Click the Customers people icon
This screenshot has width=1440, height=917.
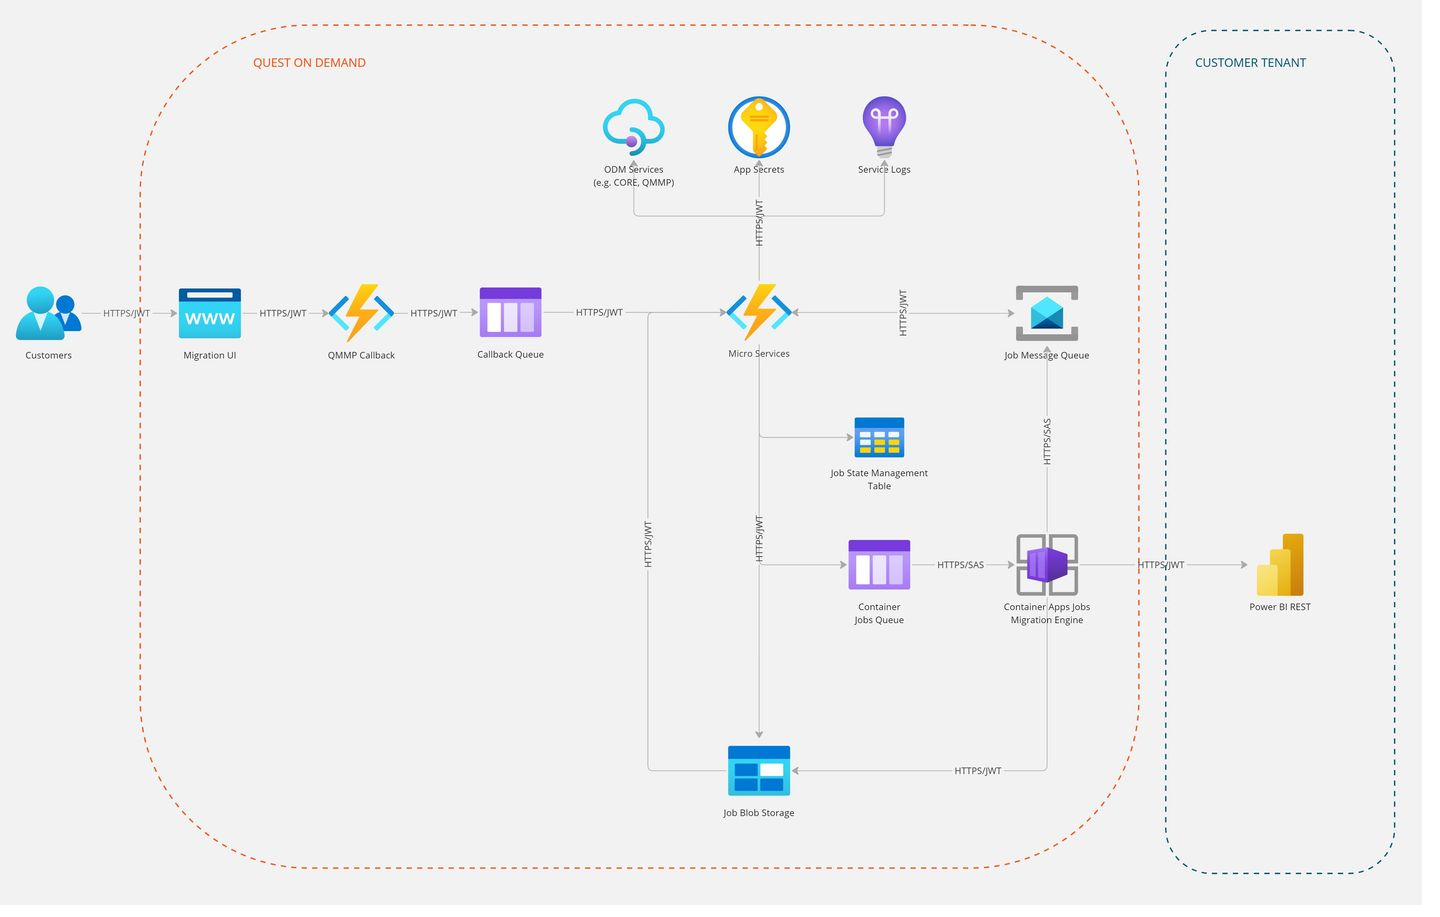(x=48, y=313)
